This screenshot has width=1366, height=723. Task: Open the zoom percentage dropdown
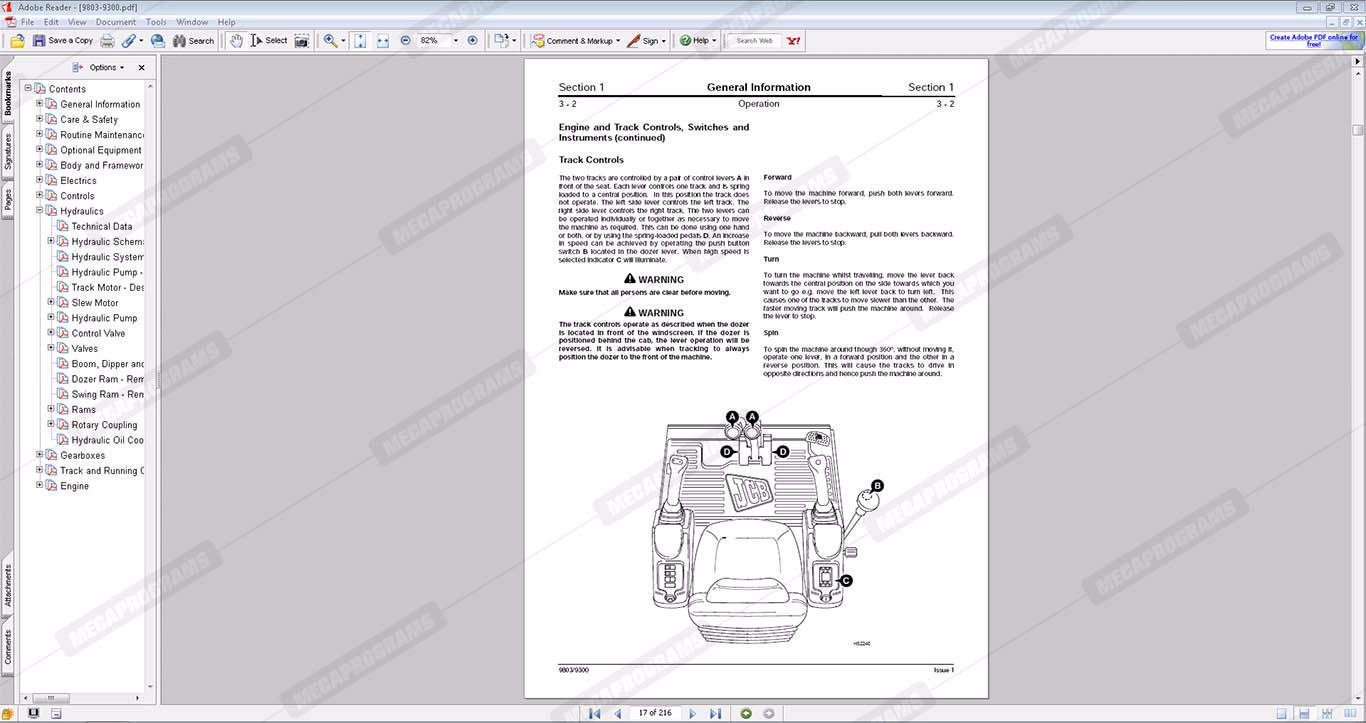point(456,41)
